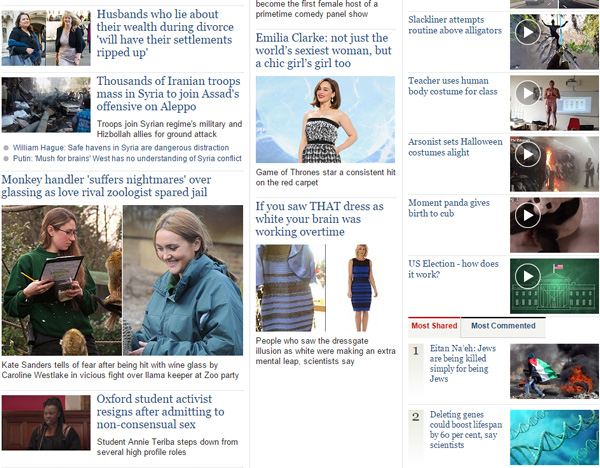Open Deleting genes could boost lifespan story
Image resolution: width=600 pixels, height=468 pixels.
pos(466,430)
